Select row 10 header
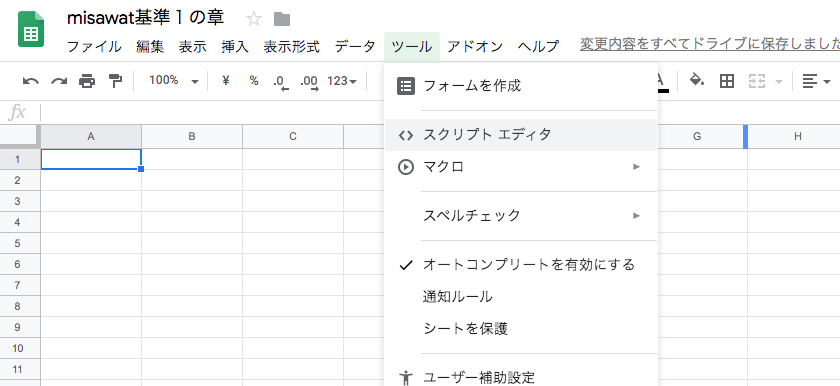The height and width of the screenshot is (386, 840). point(18,349)
